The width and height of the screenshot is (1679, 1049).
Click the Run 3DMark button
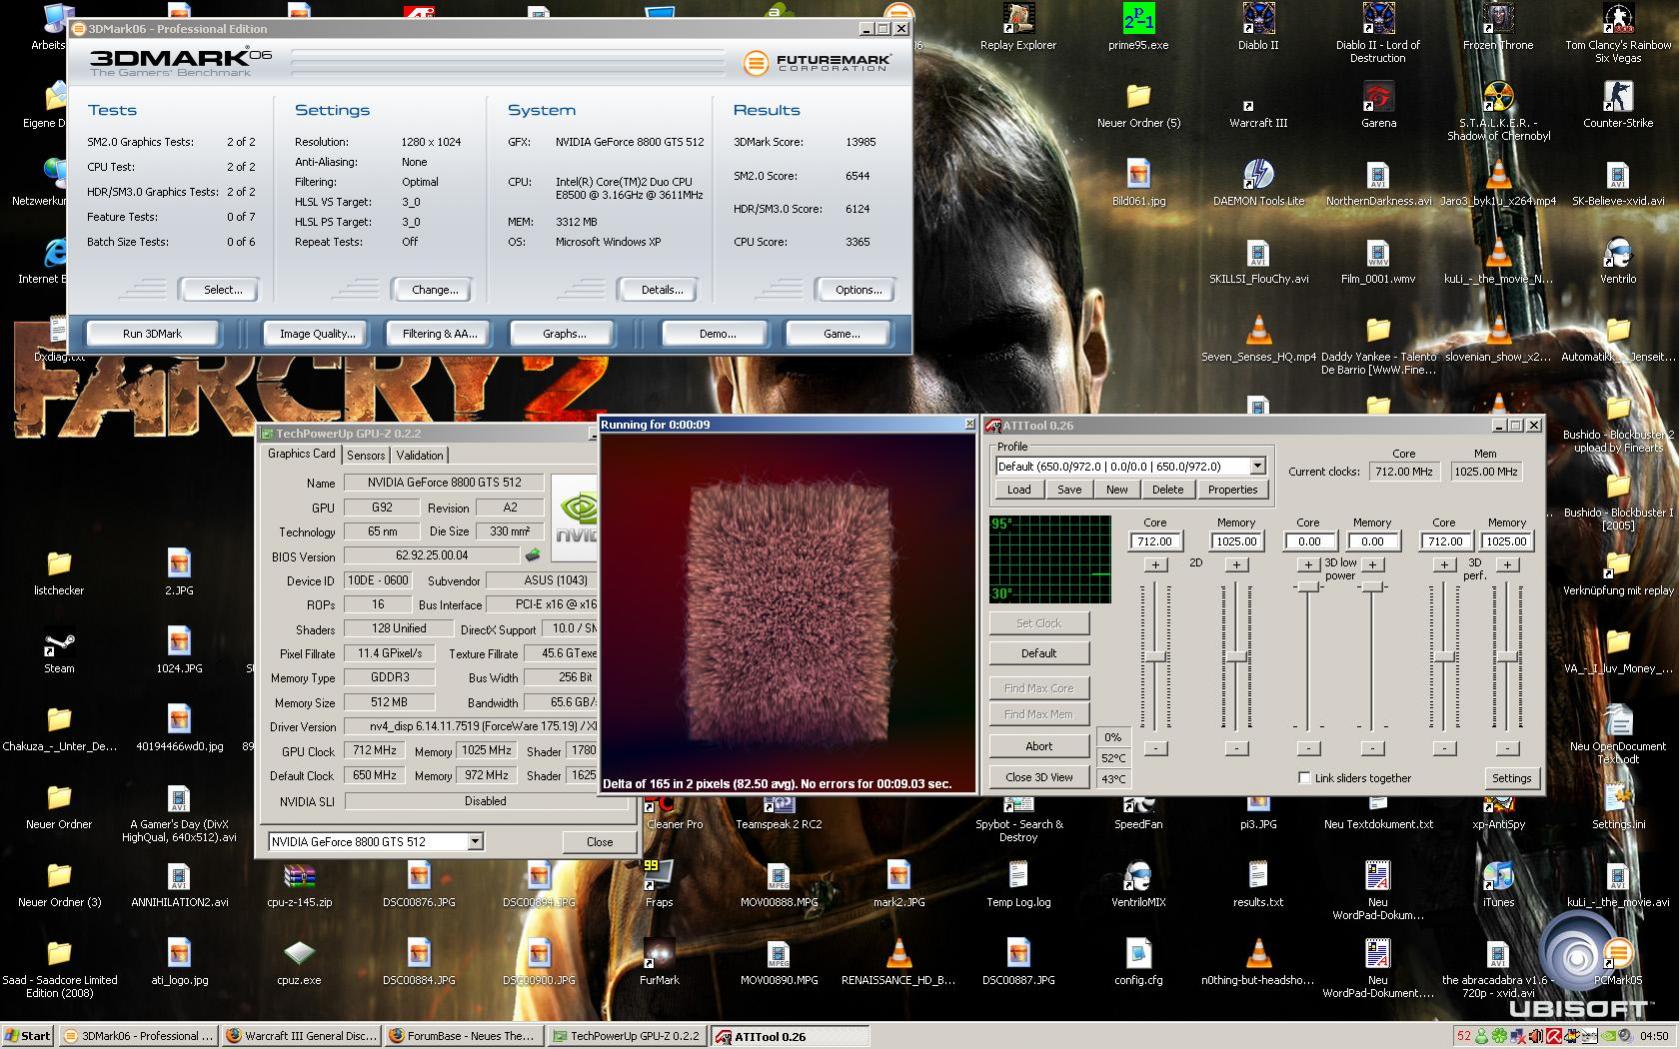152,334
